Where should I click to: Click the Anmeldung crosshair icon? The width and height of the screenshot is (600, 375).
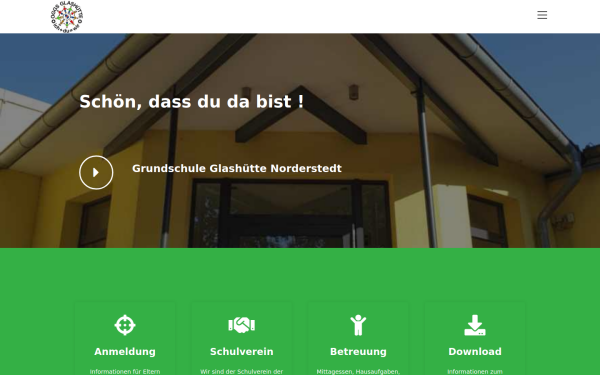tap(125, 325)
